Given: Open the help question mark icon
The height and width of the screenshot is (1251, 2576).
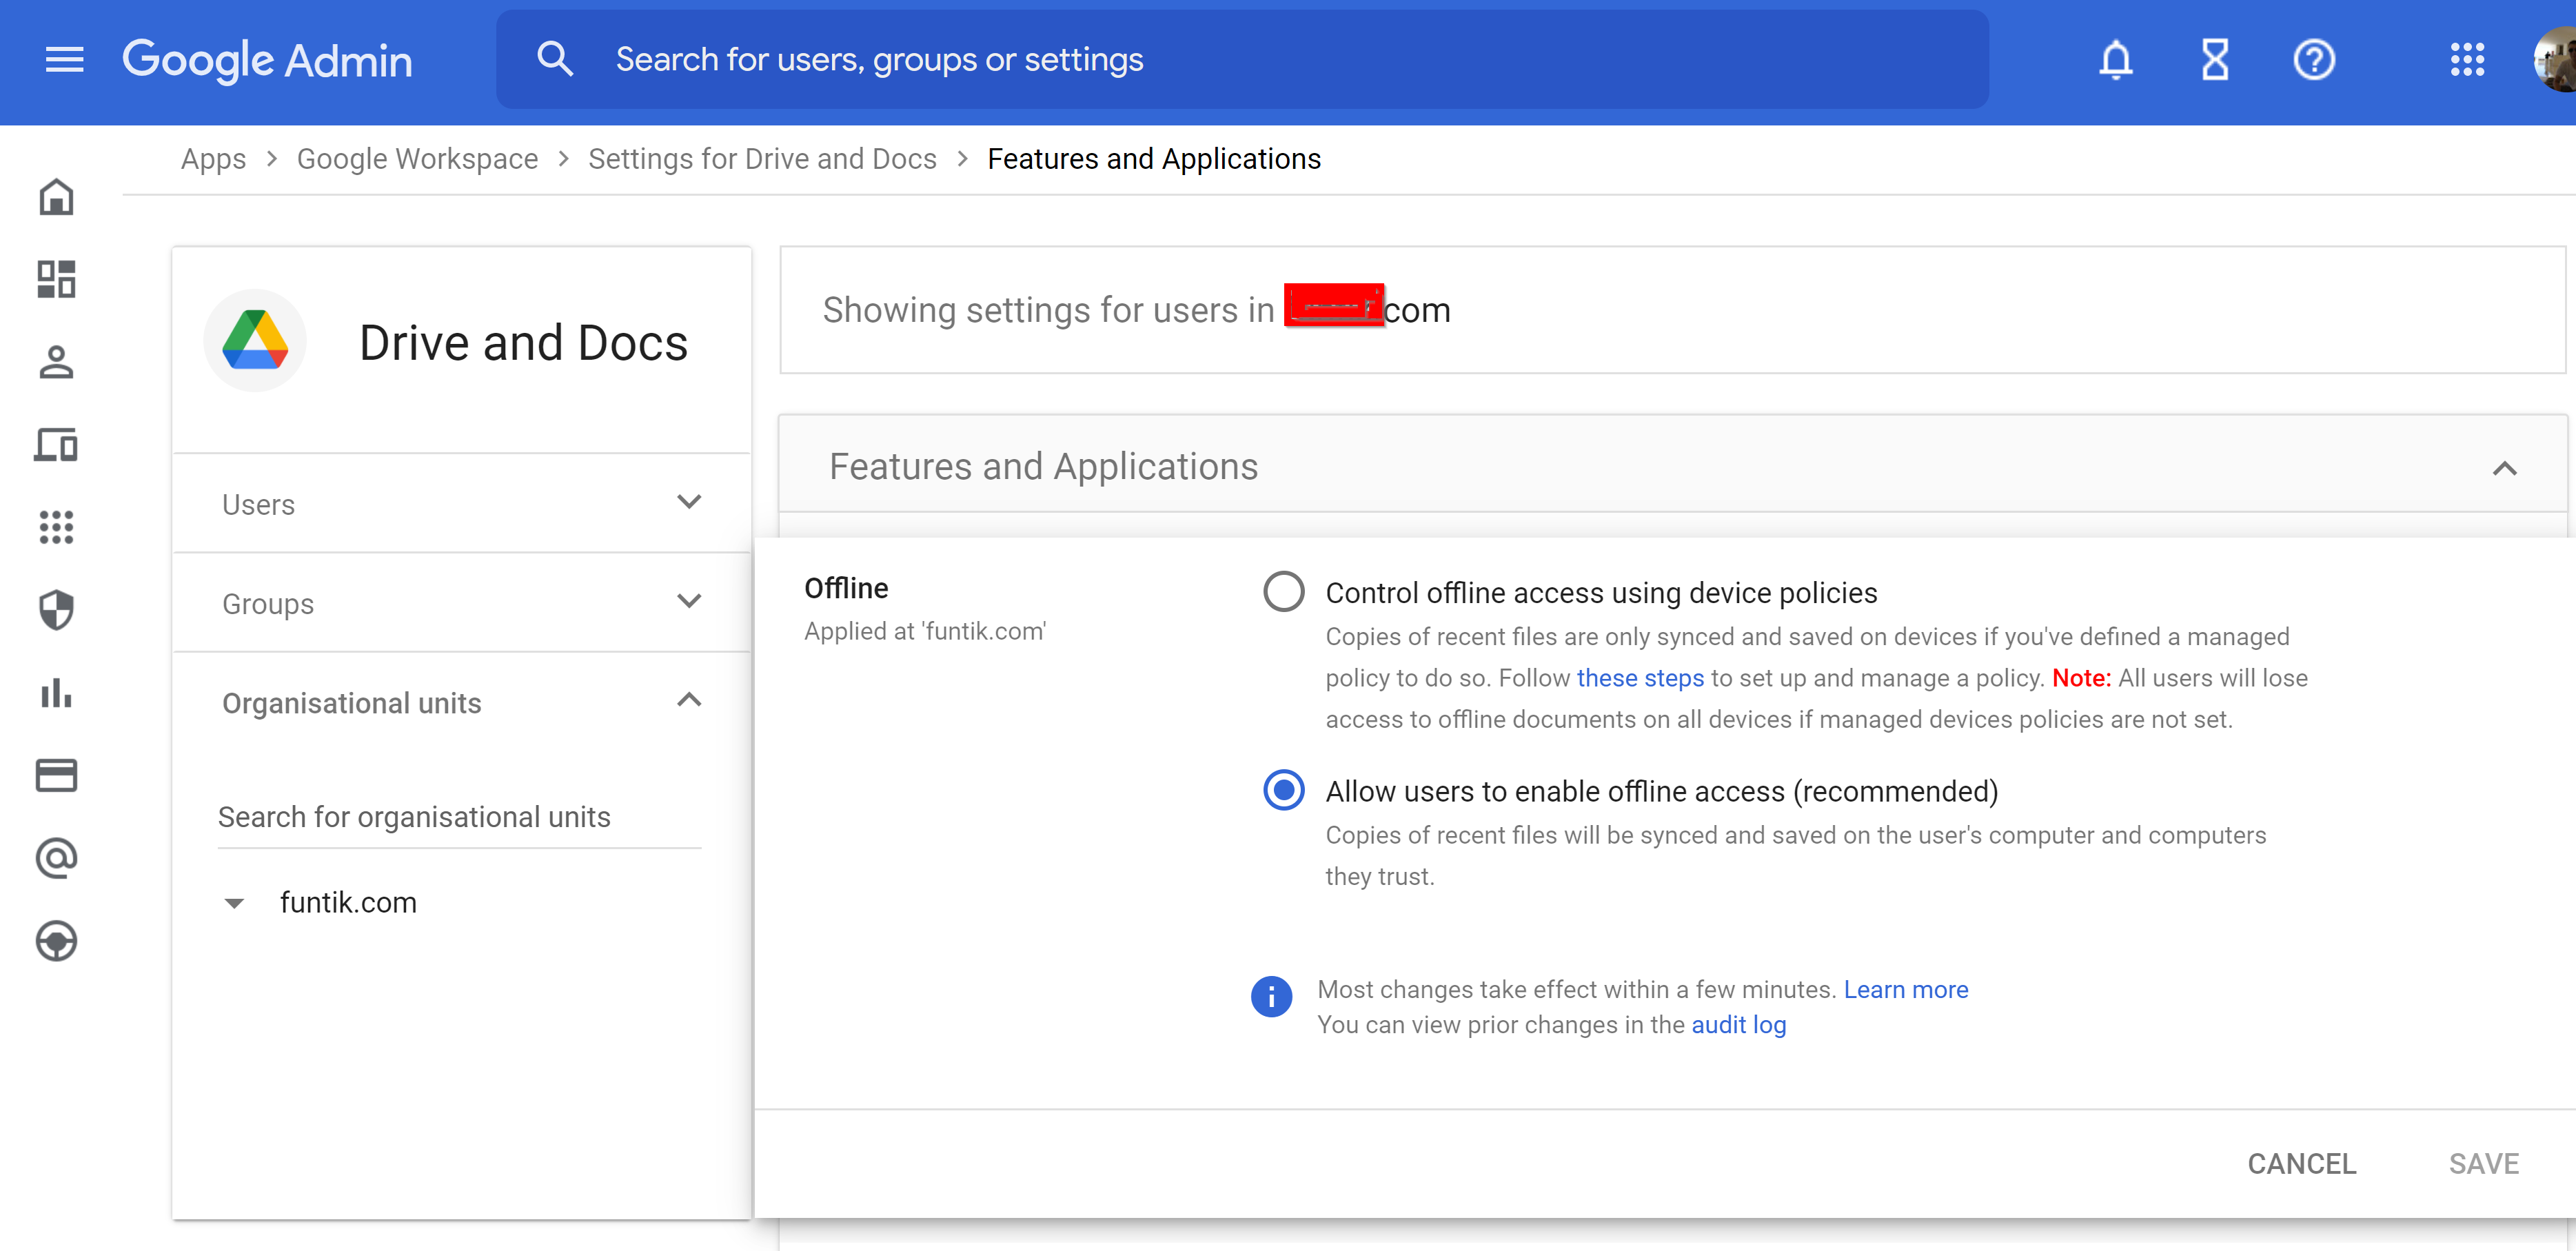Looking at the screenshot, I should [x=2313, y=60].
